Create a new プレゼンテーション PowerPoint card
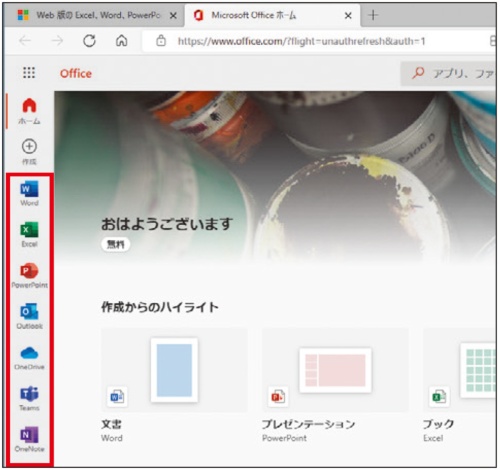The height and width of the screenshot is (470, 500). point(335,386)
